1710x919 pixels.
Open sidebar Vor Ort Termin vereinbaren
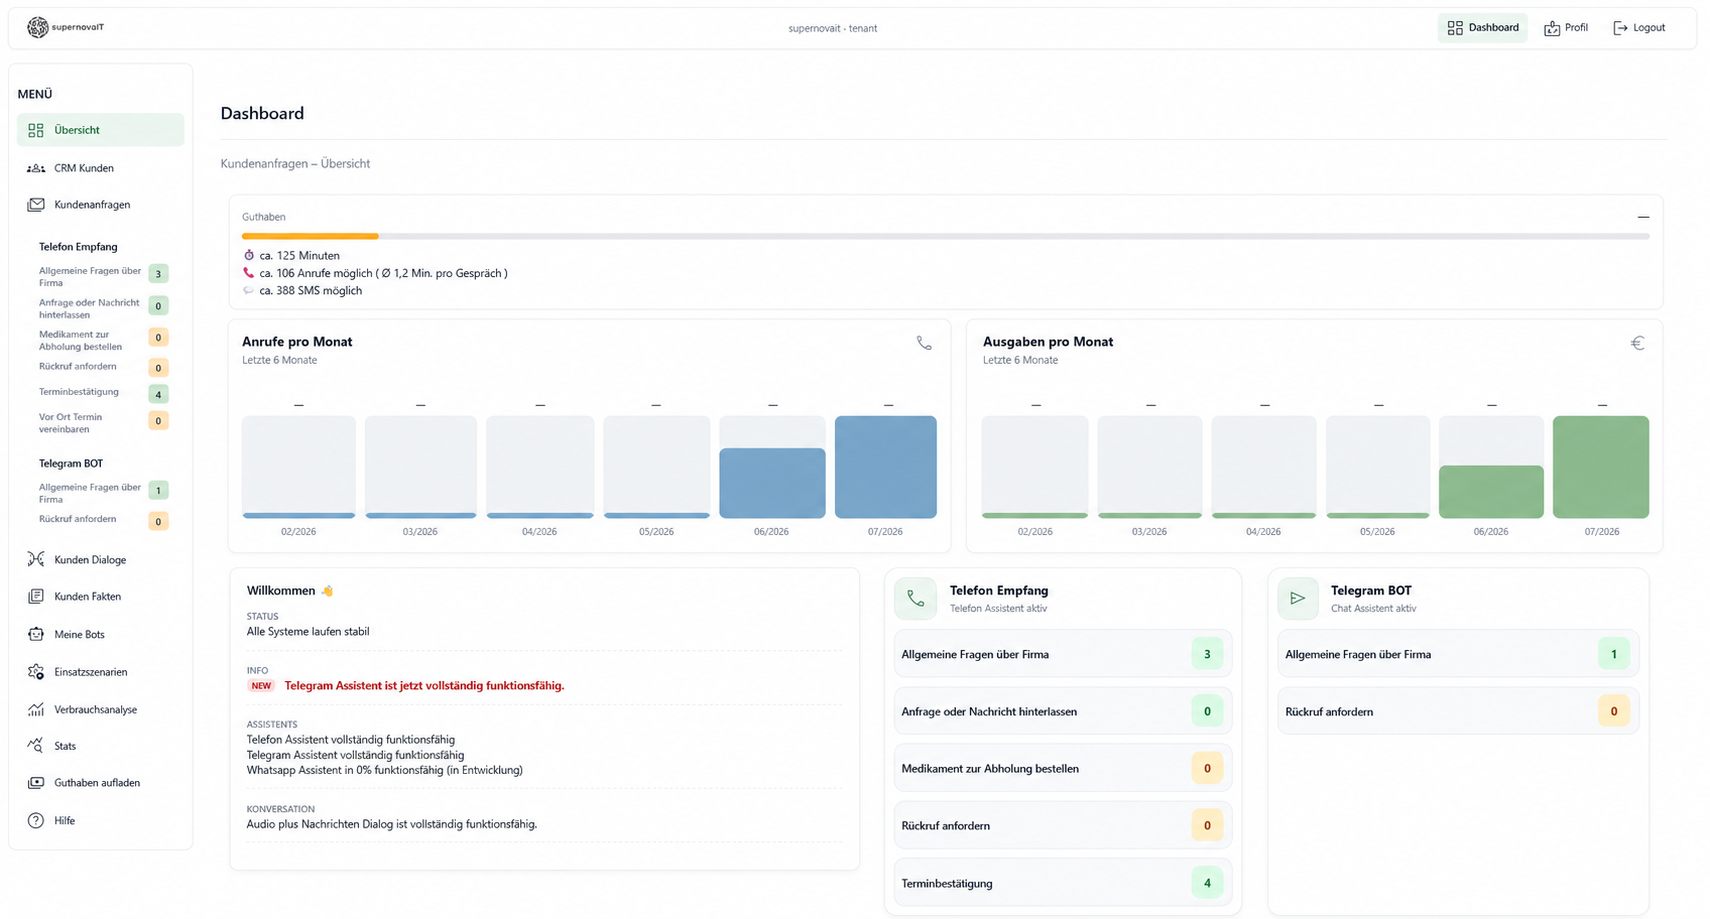pyautogui.click(x=102, y=422)
